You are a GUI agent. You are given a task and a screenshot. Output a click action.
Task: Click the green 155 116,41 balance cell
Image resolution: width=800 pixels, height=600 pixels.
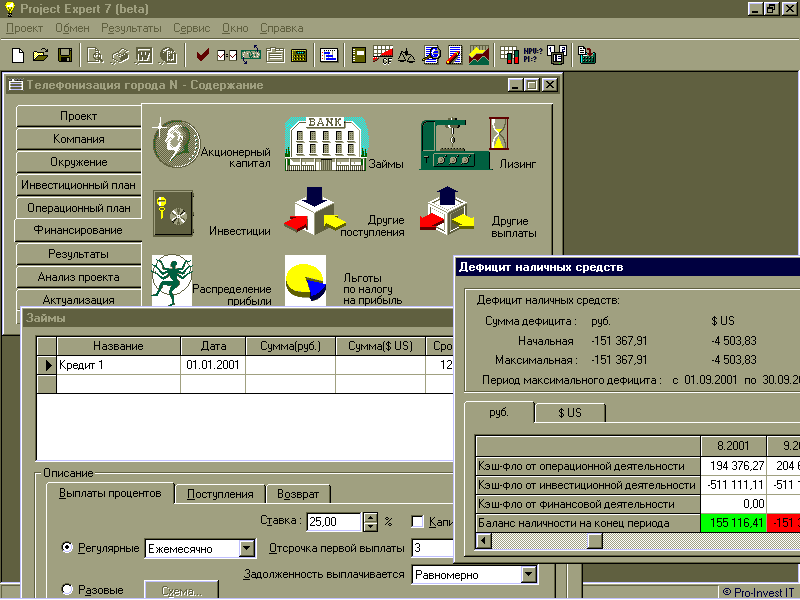tap(733, 523)
